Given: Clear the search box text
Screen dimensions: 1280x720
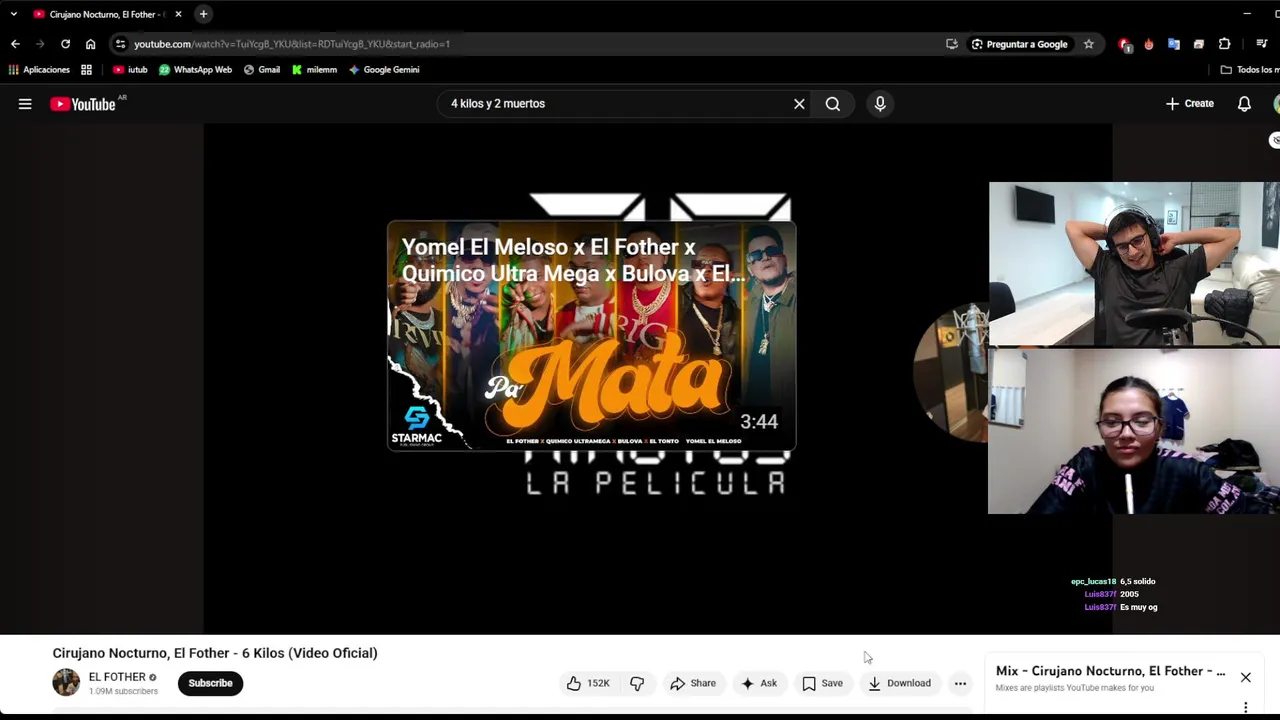Looking at the screenshot, I should tap(799, 104).
